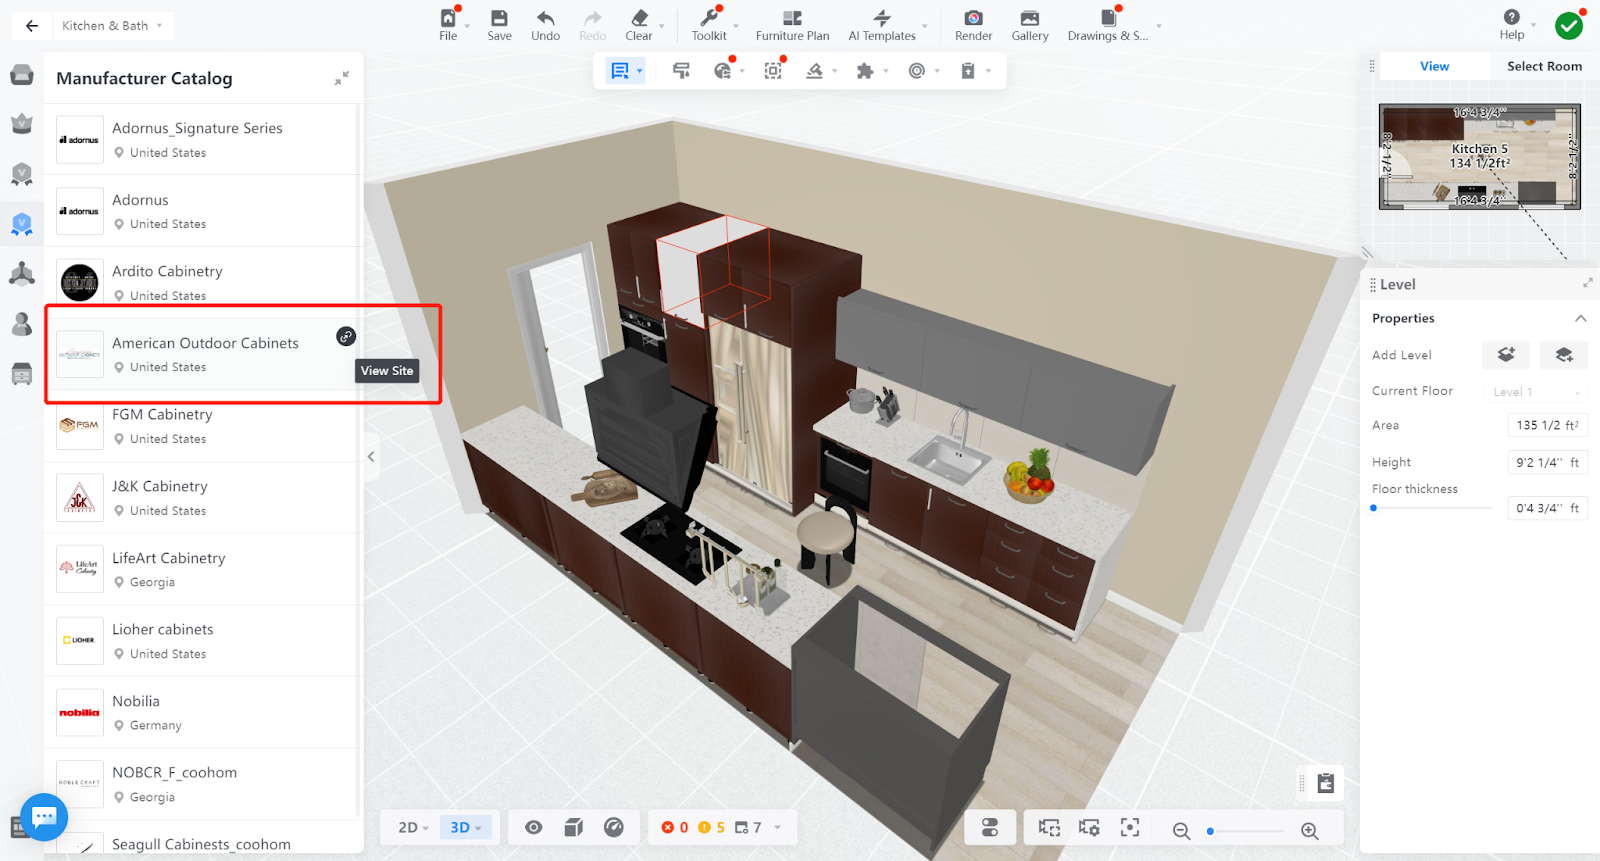This screenshot has height=861, width=1600.
Task: Click the Floor thickness slider
Action: pos(1432,508)
